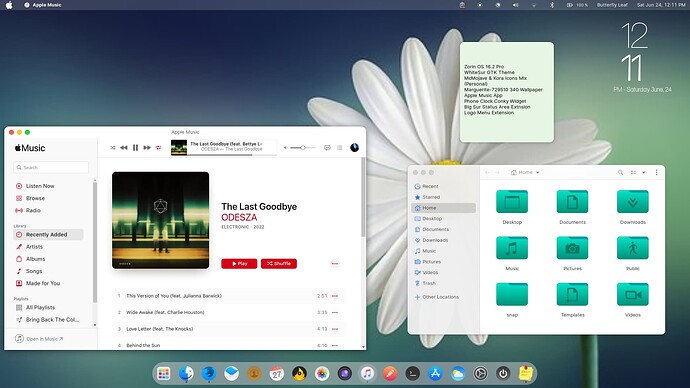This screenshot has height=388, width=690.
Task: Click the red Play button
Action: [x=239, y=264]
